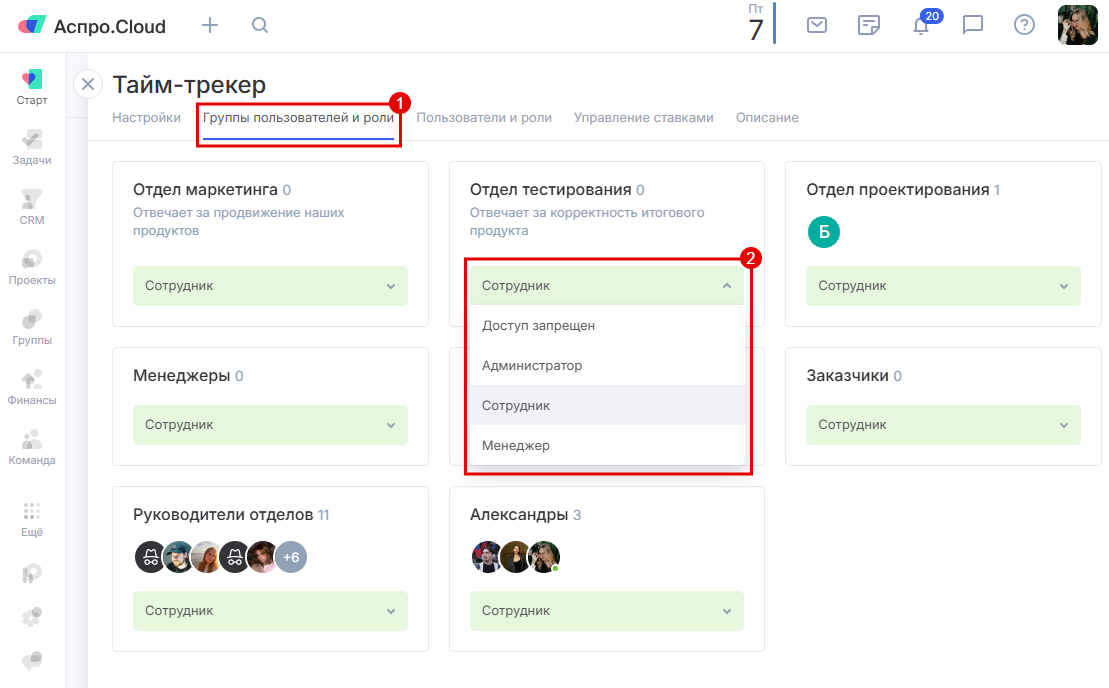This screenshot has width=1109, height=688.
Task: Switch to the Настройки tab
Action: (146, 118)
